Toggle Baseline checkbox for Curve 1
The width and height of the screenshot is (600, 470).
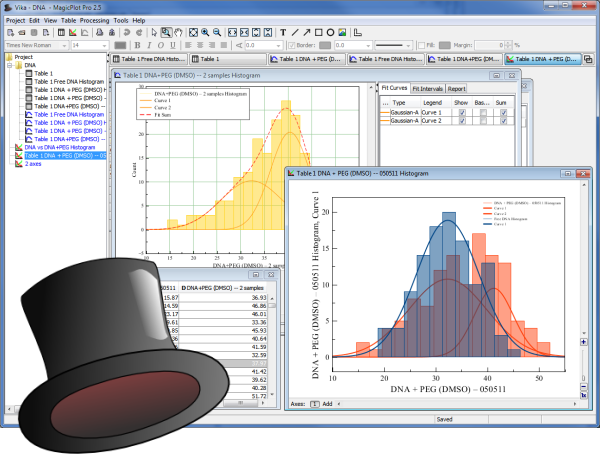[483, 113]
